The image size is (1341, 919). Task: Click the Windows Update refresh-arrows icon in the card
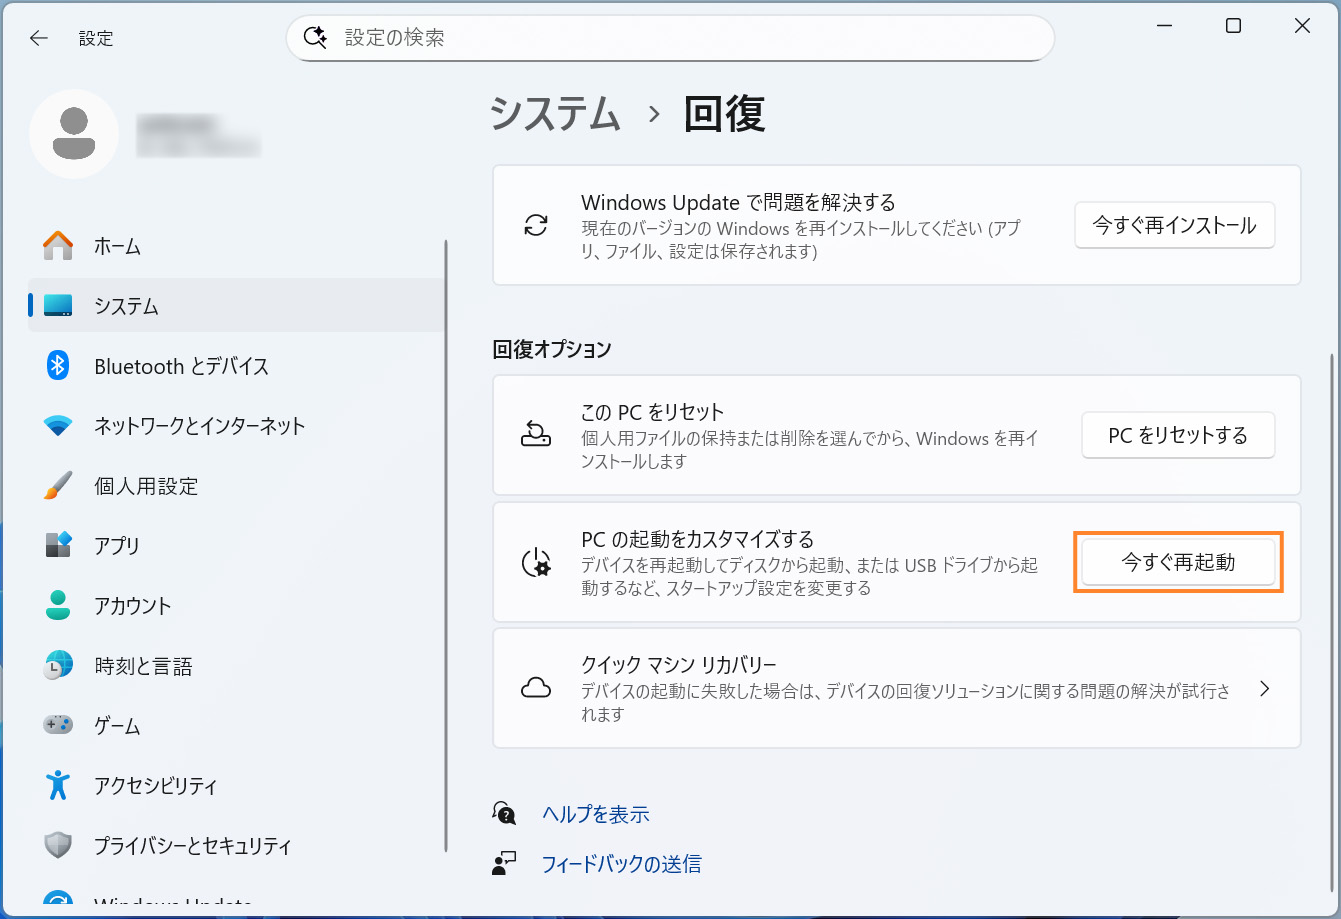tap(536, 225)
